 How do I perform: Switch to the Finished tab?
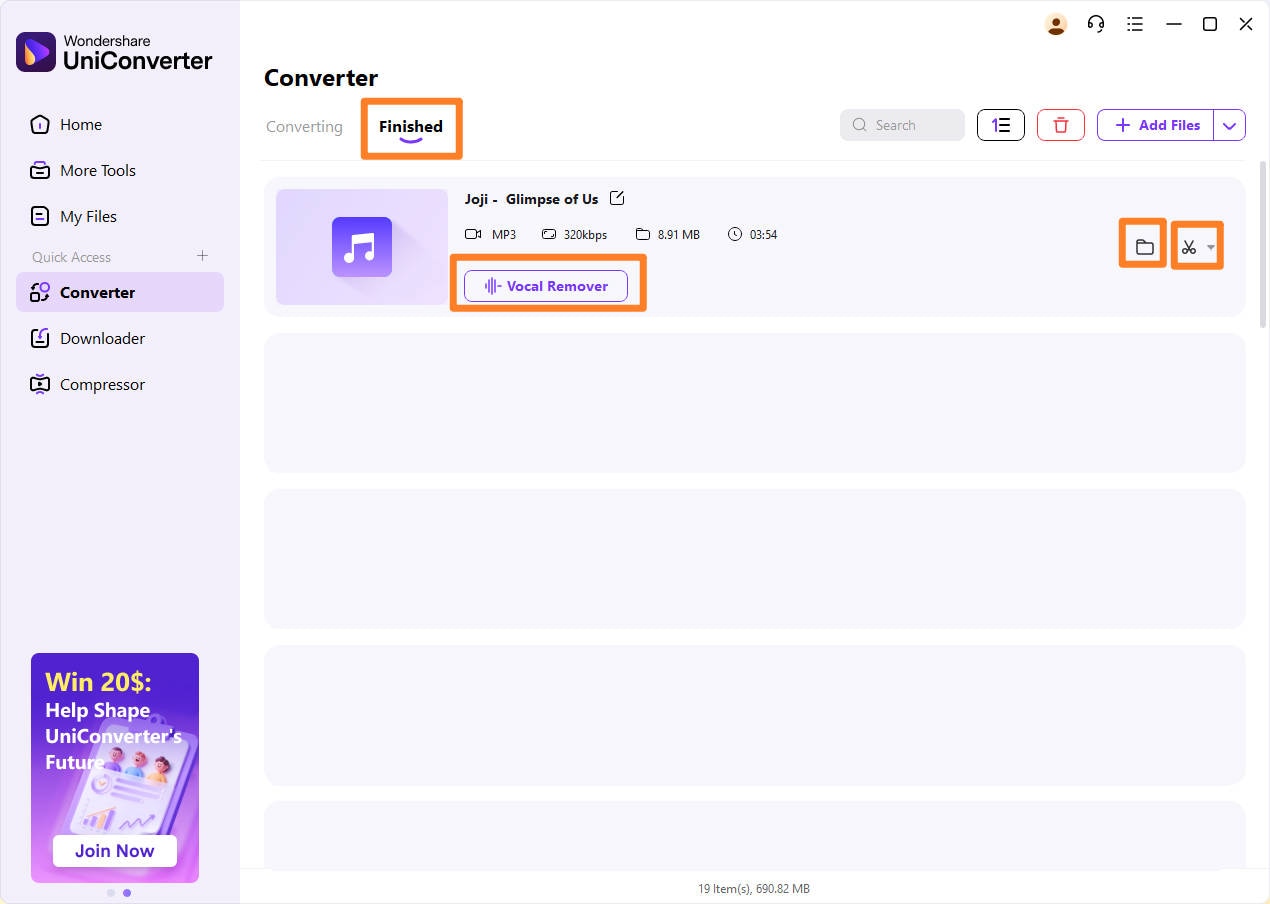click(x=411, y=127)
